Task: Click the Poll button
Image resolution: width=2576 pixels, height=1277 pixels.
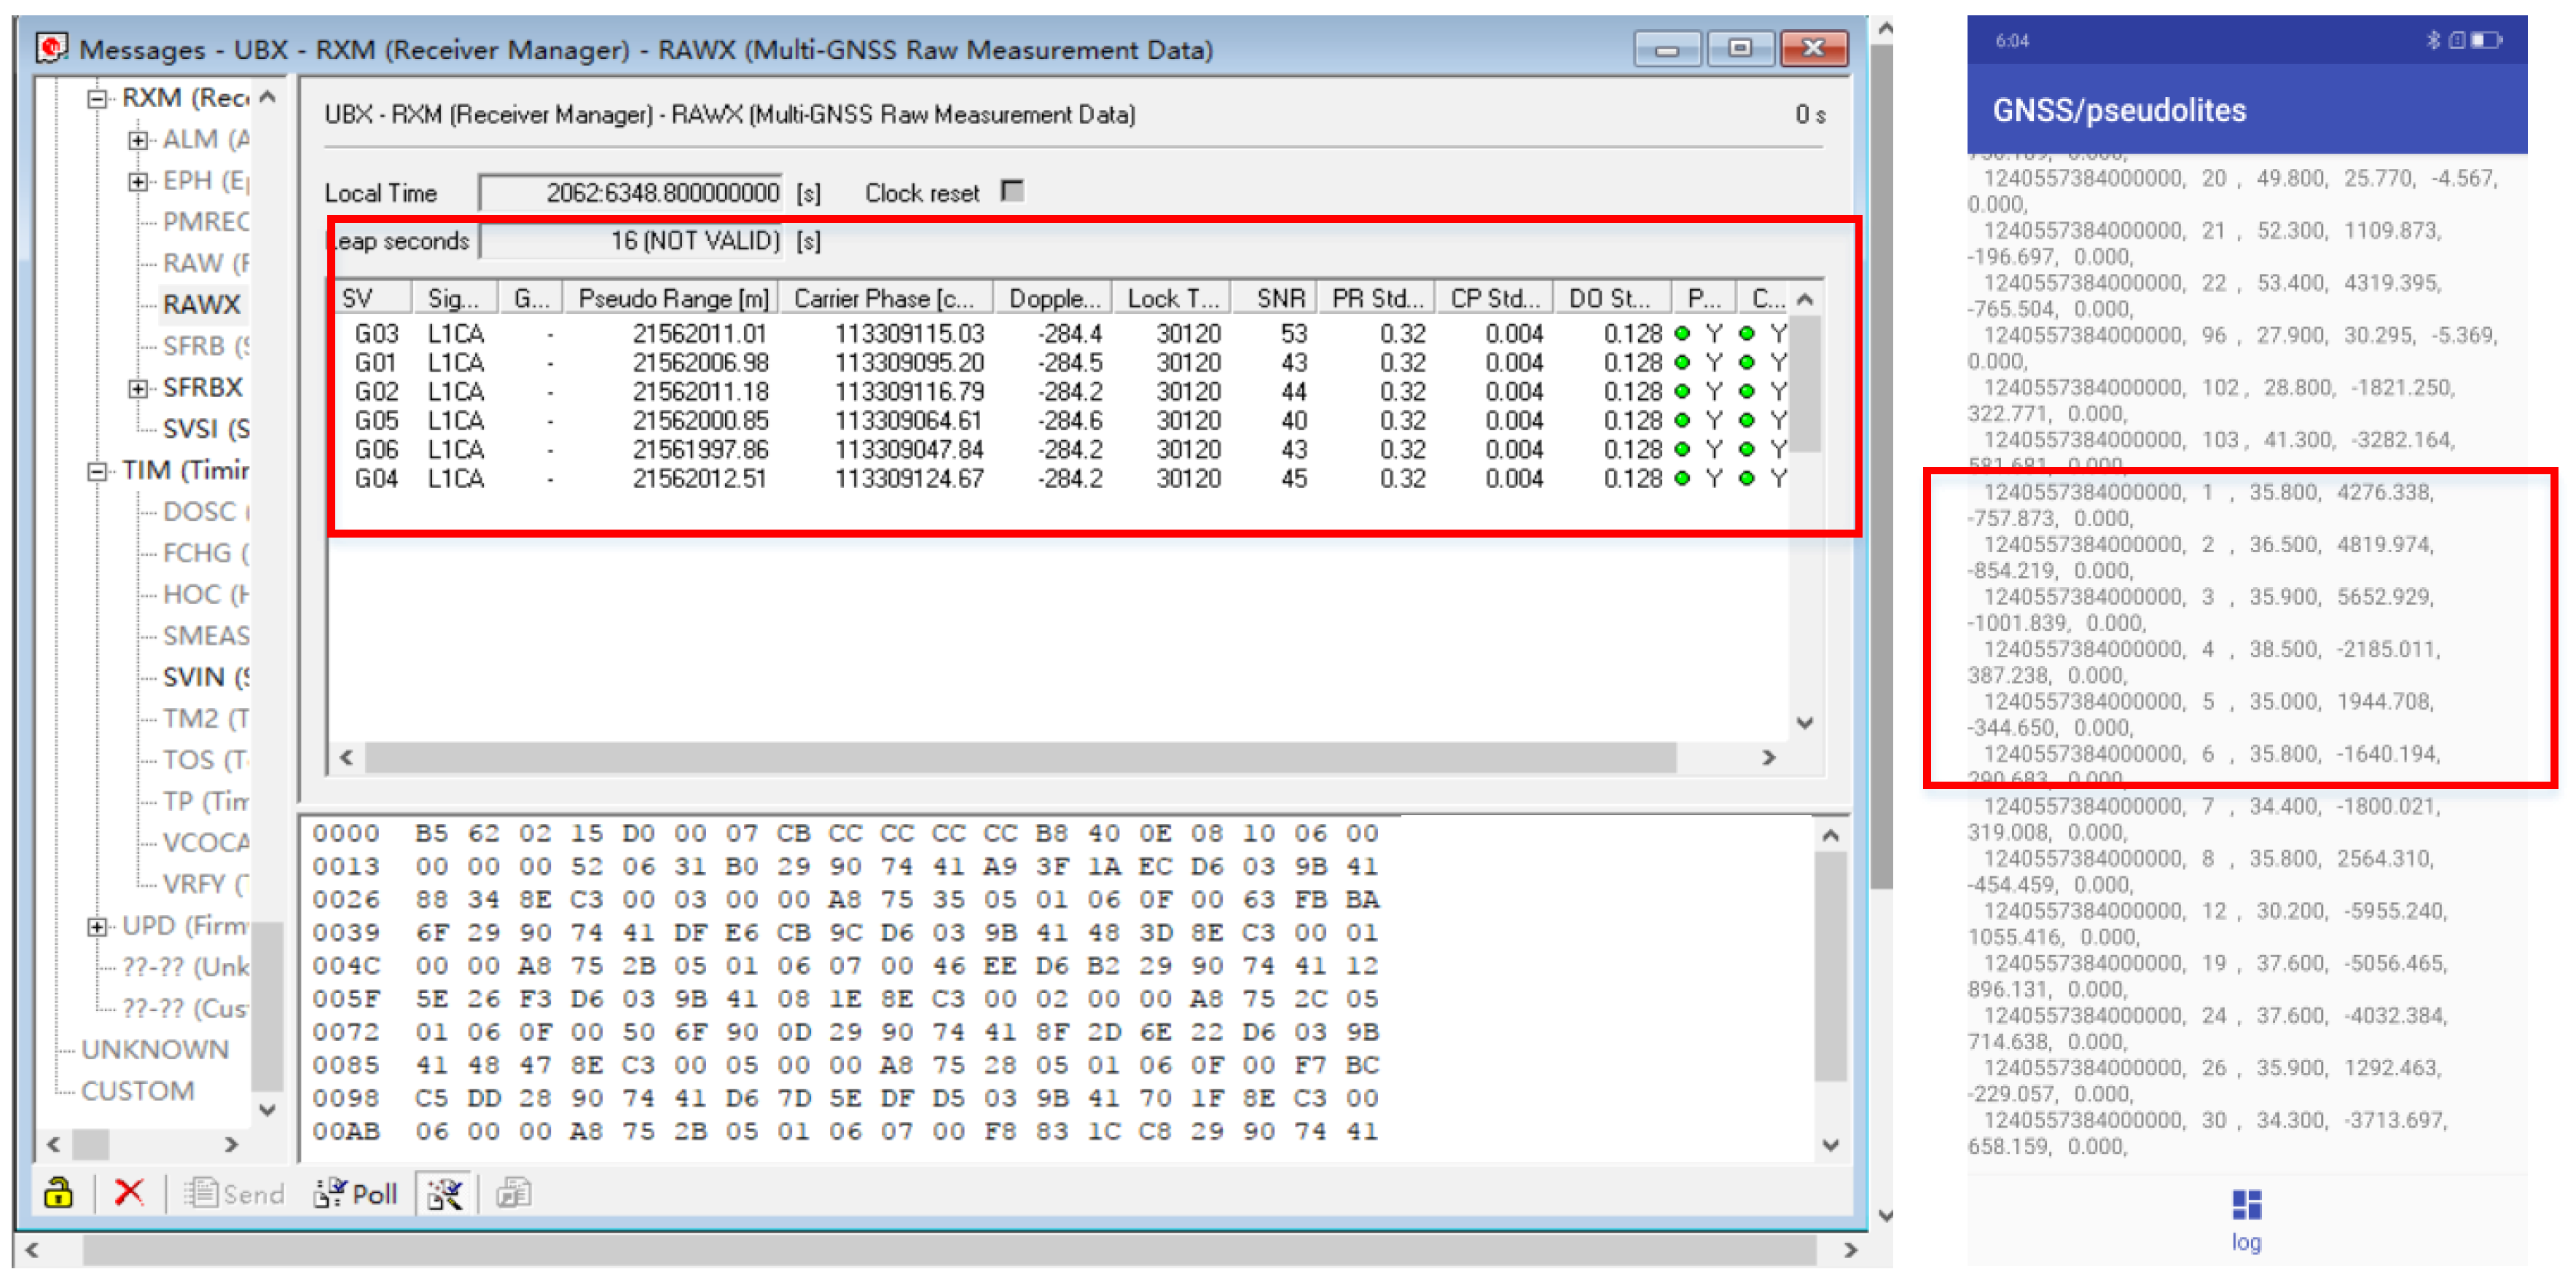Action: (x=356, y=1193)
